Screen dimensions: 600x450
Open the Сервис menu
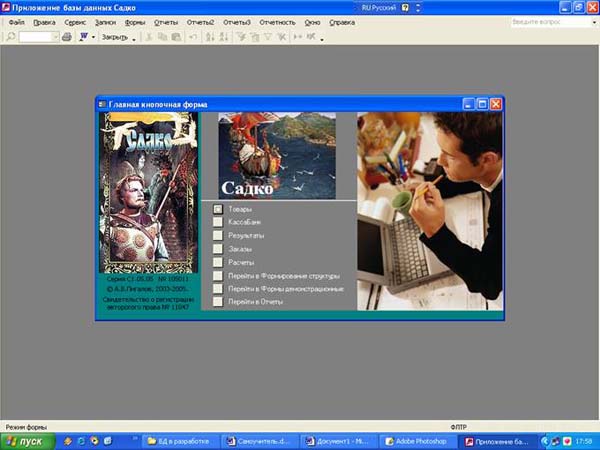[75, 22]
